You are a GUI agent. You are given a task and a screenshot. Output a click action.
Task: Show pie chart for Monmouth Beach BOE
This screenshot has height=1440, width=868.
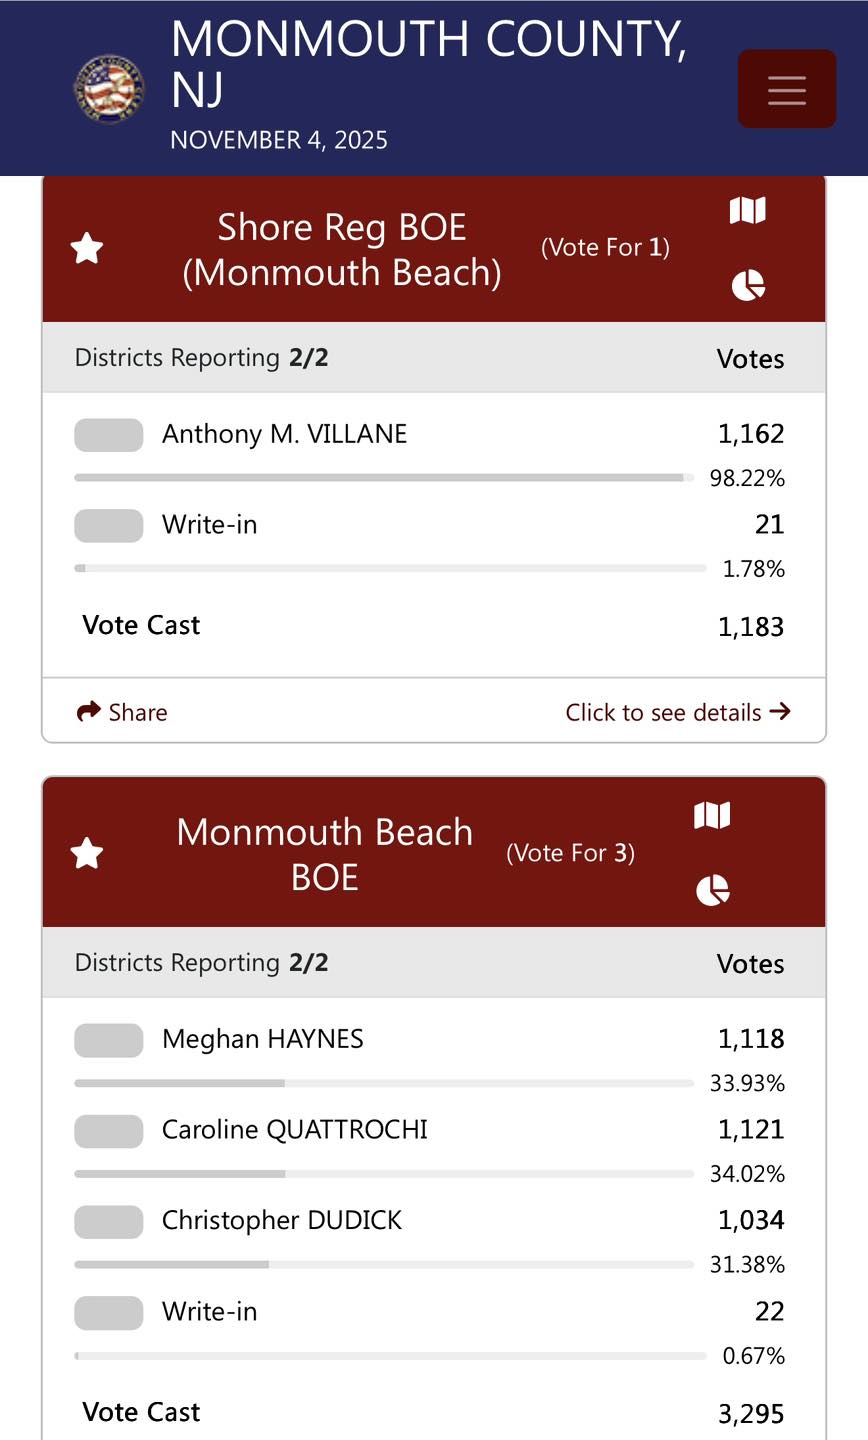(713, 890)
